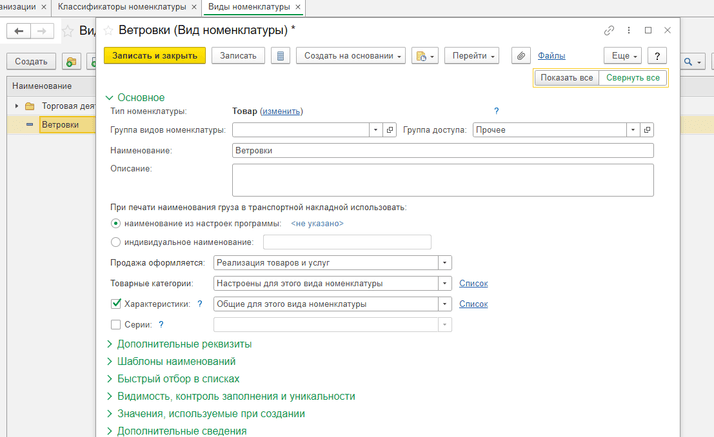Click the paperclip attachments icon

(520, 56)
